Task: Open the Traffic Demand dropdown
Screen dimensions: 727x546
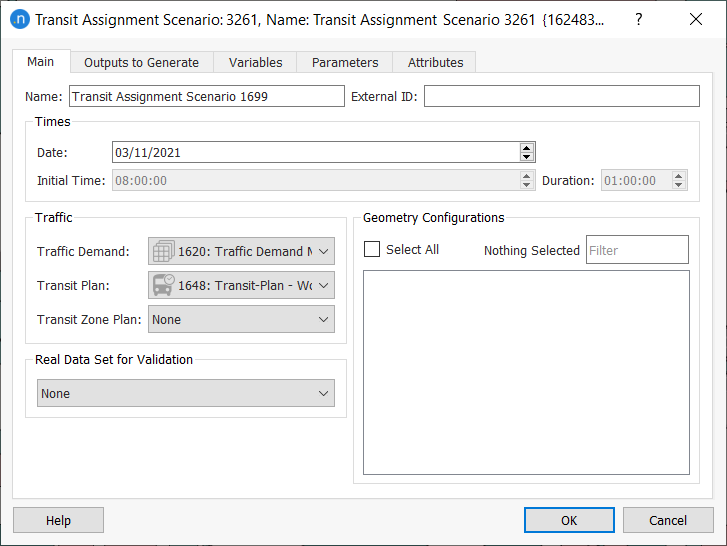Action: tap(241, 251)
